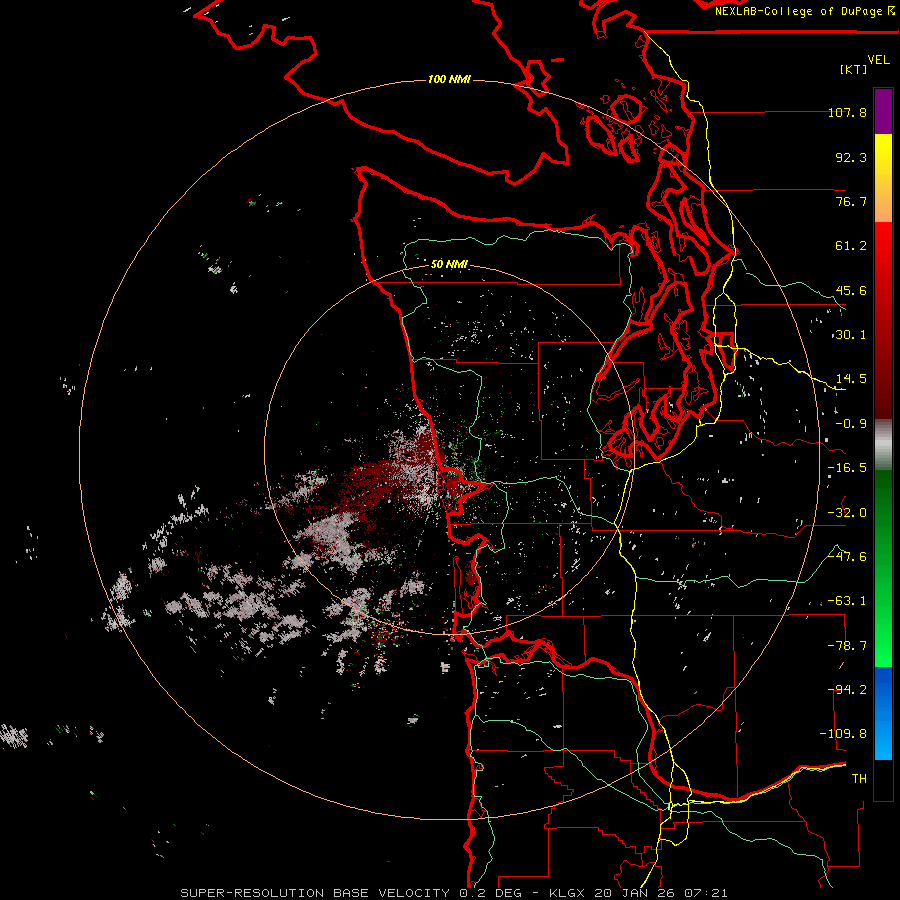The height and width of the screenshot is (900, 900).
Task: Click the purple segment of velocity color bar
Action: [x=883, y=111]
